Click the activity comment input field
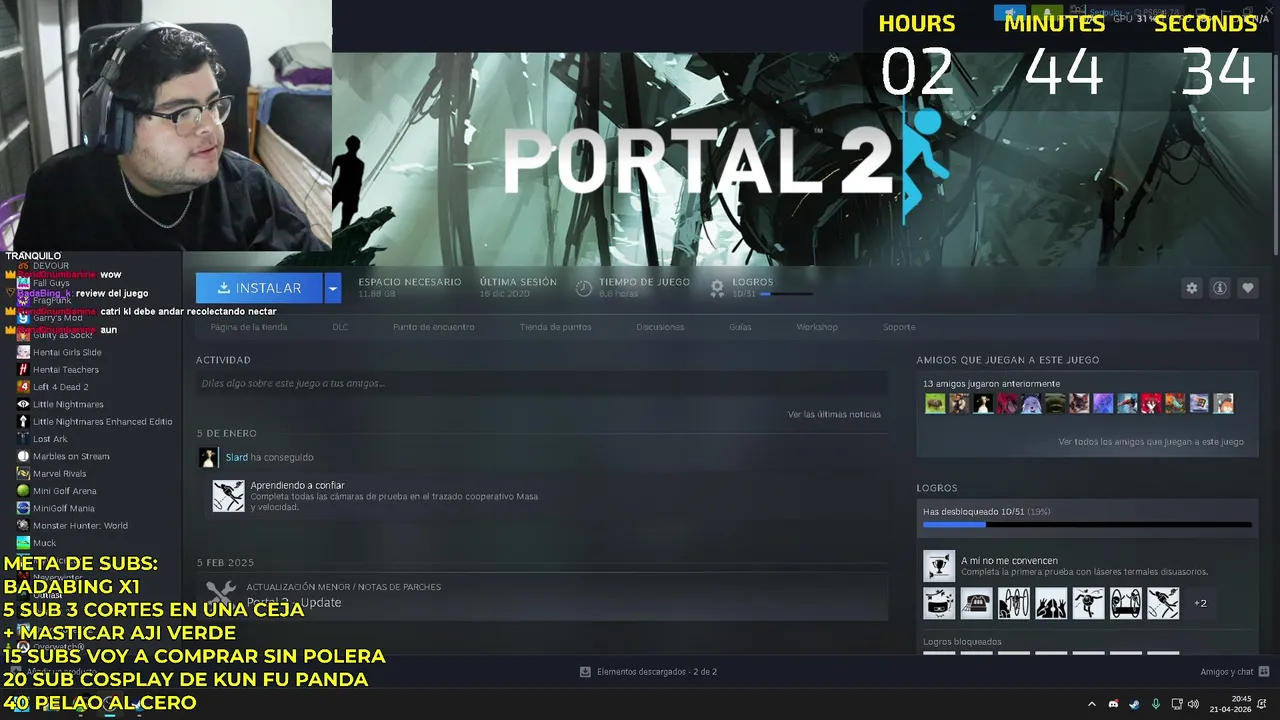Viewport: 1280px width, 720px height. point(542,383)
